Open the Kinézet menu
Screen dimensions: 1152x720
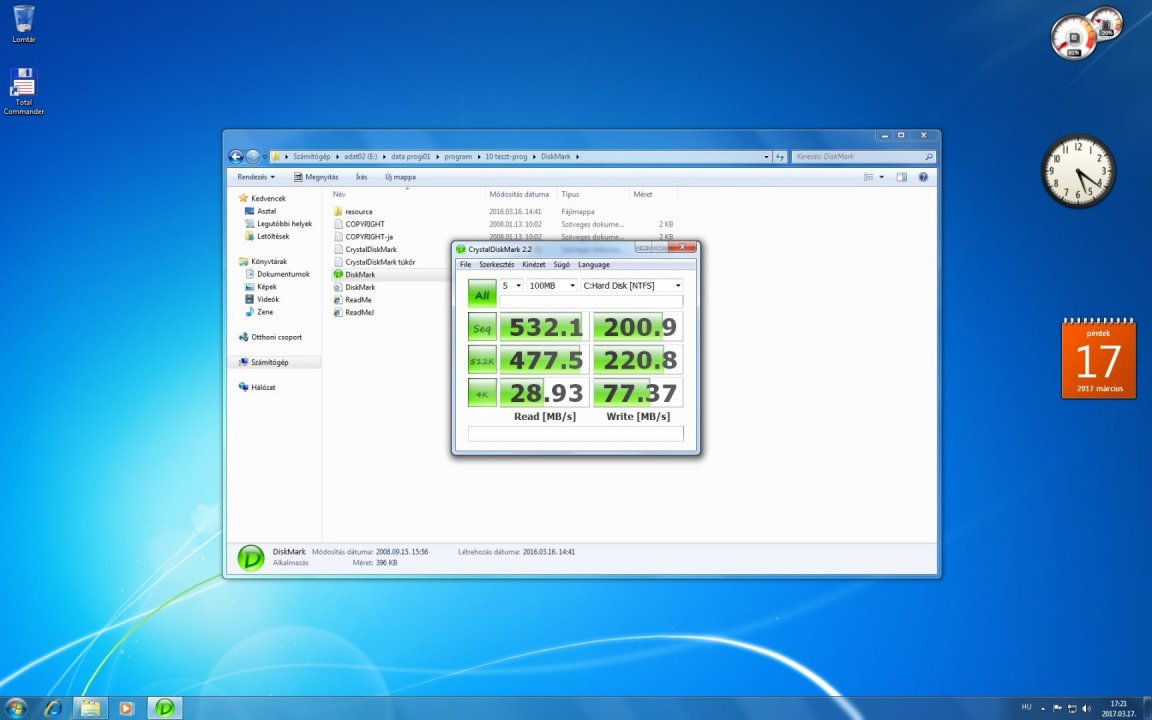coord(533,264)
